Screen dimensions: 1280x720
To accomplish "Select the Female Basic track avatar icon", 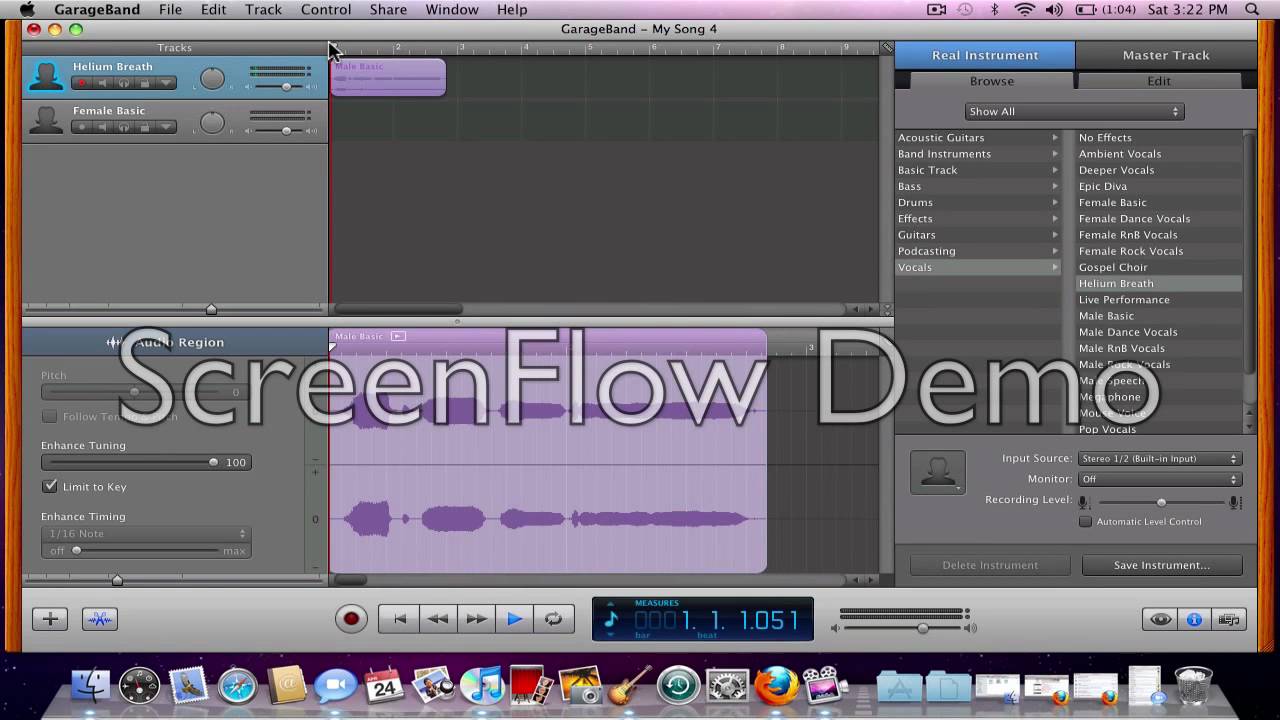I will 45,120.
